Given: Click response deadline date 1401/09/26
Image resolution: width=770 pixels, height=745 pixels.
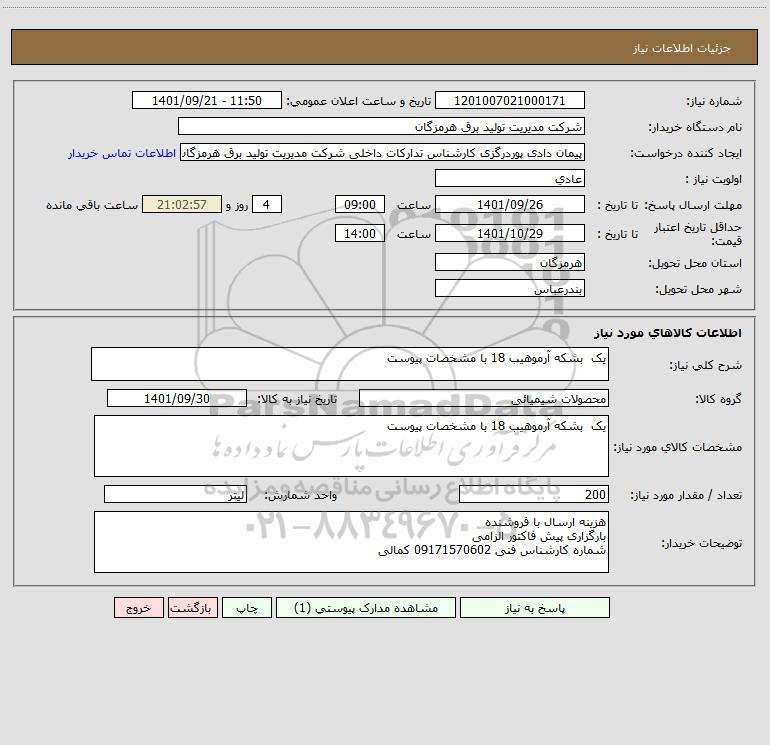Looking at the screenshot, I should [510, 204].
